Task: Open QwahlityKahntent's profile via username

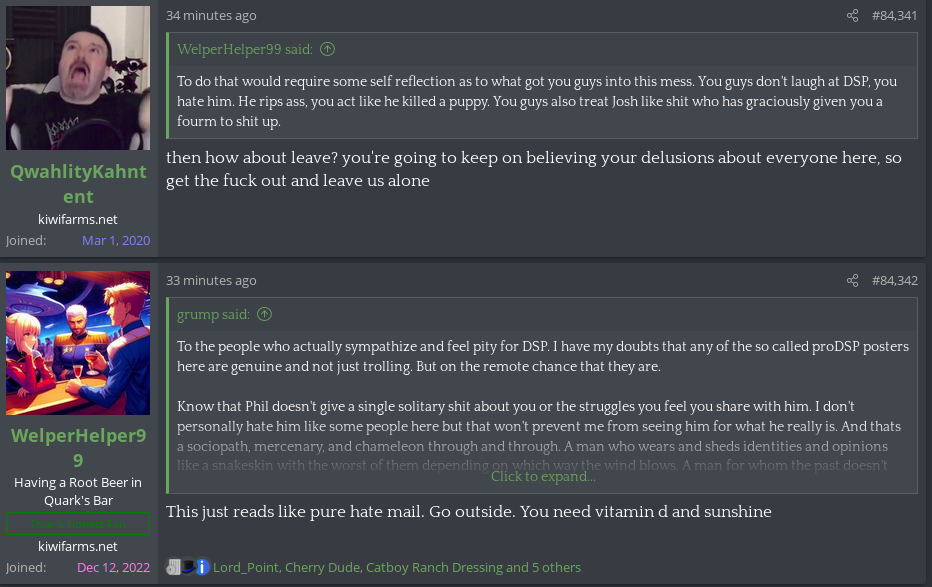Action: pos(78,184)
